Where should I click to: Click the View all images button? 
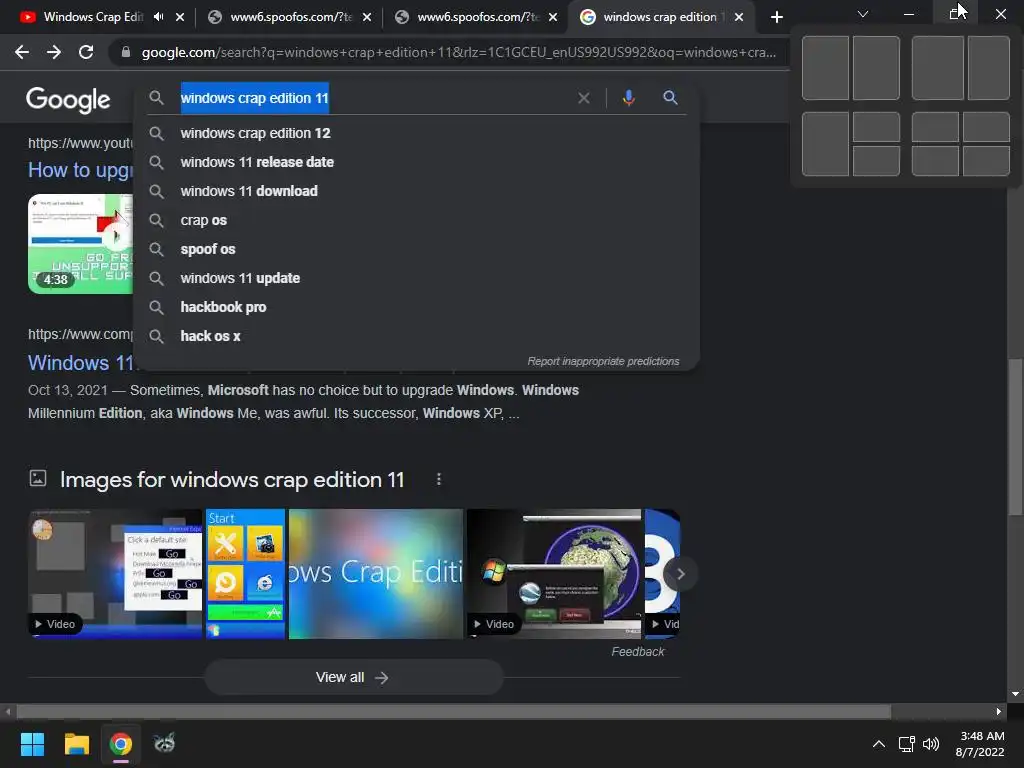point(353,677)
